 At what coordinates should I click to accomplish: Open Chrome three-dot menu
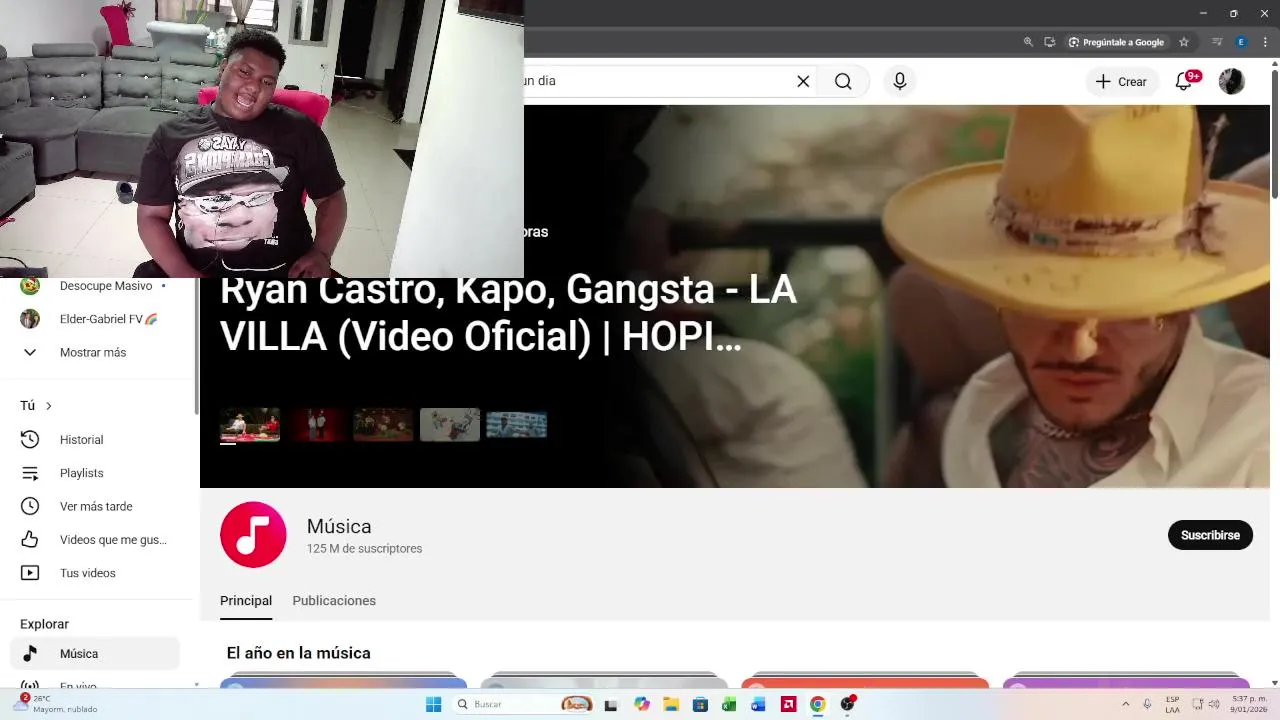pos(1265,42)
